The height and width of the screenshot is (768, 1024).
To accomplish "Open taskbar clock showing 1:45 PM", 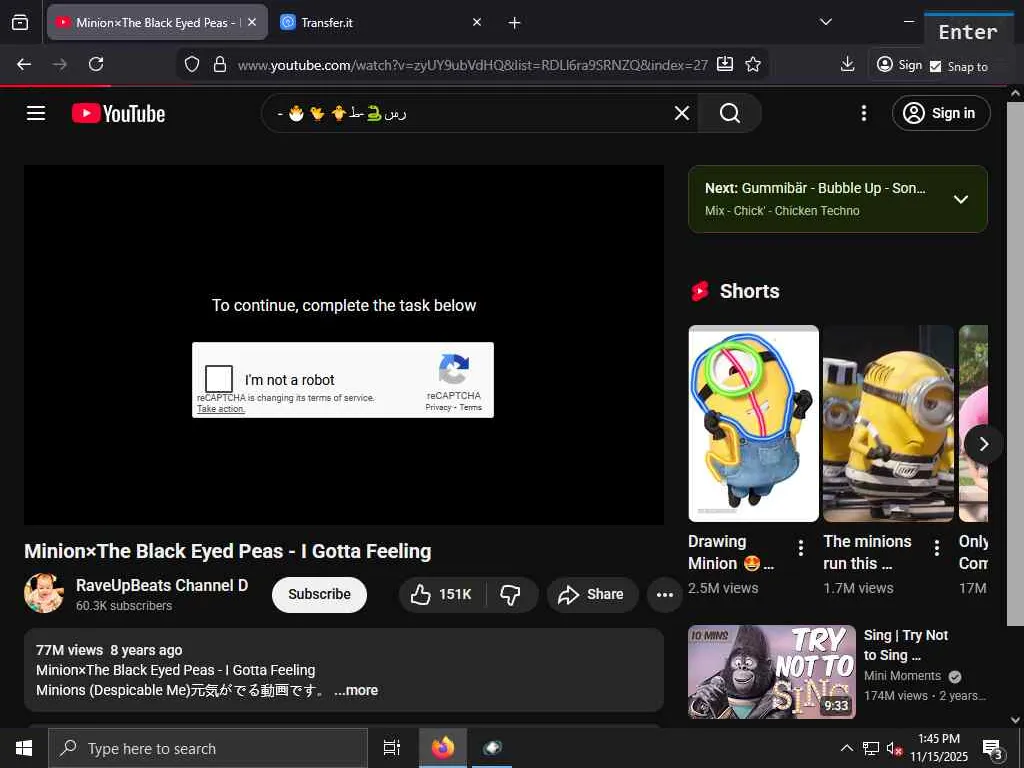I will (939, 748).
